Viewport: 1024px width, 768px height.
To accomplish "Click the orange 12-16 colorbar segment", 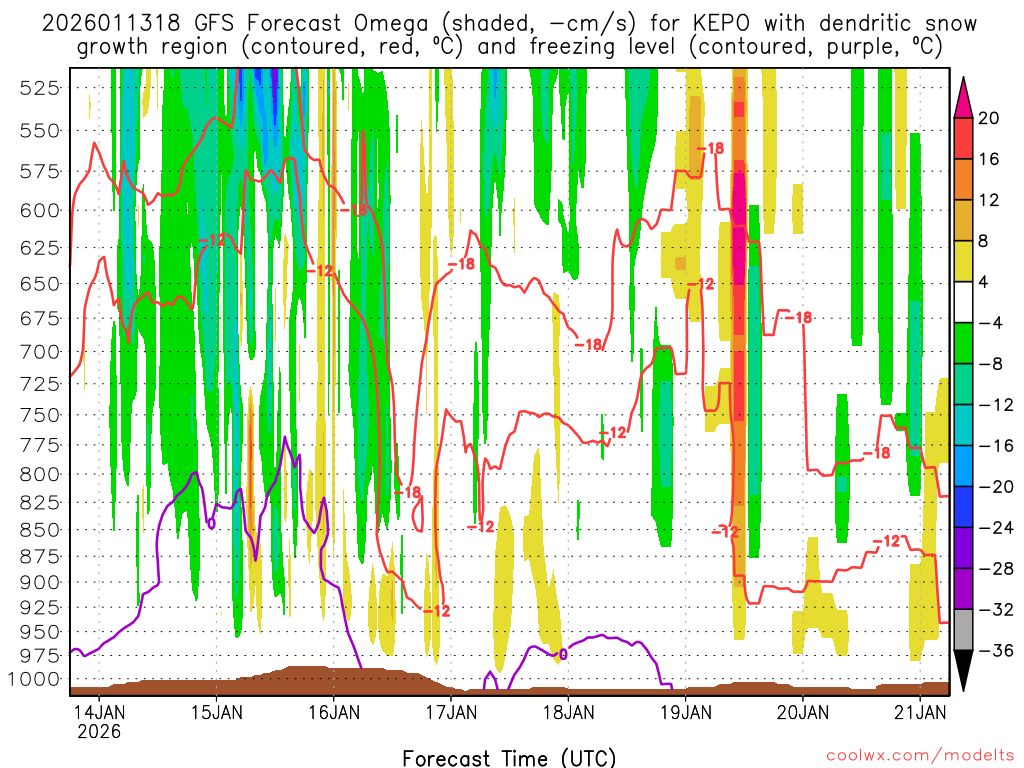I will point(963,179).
